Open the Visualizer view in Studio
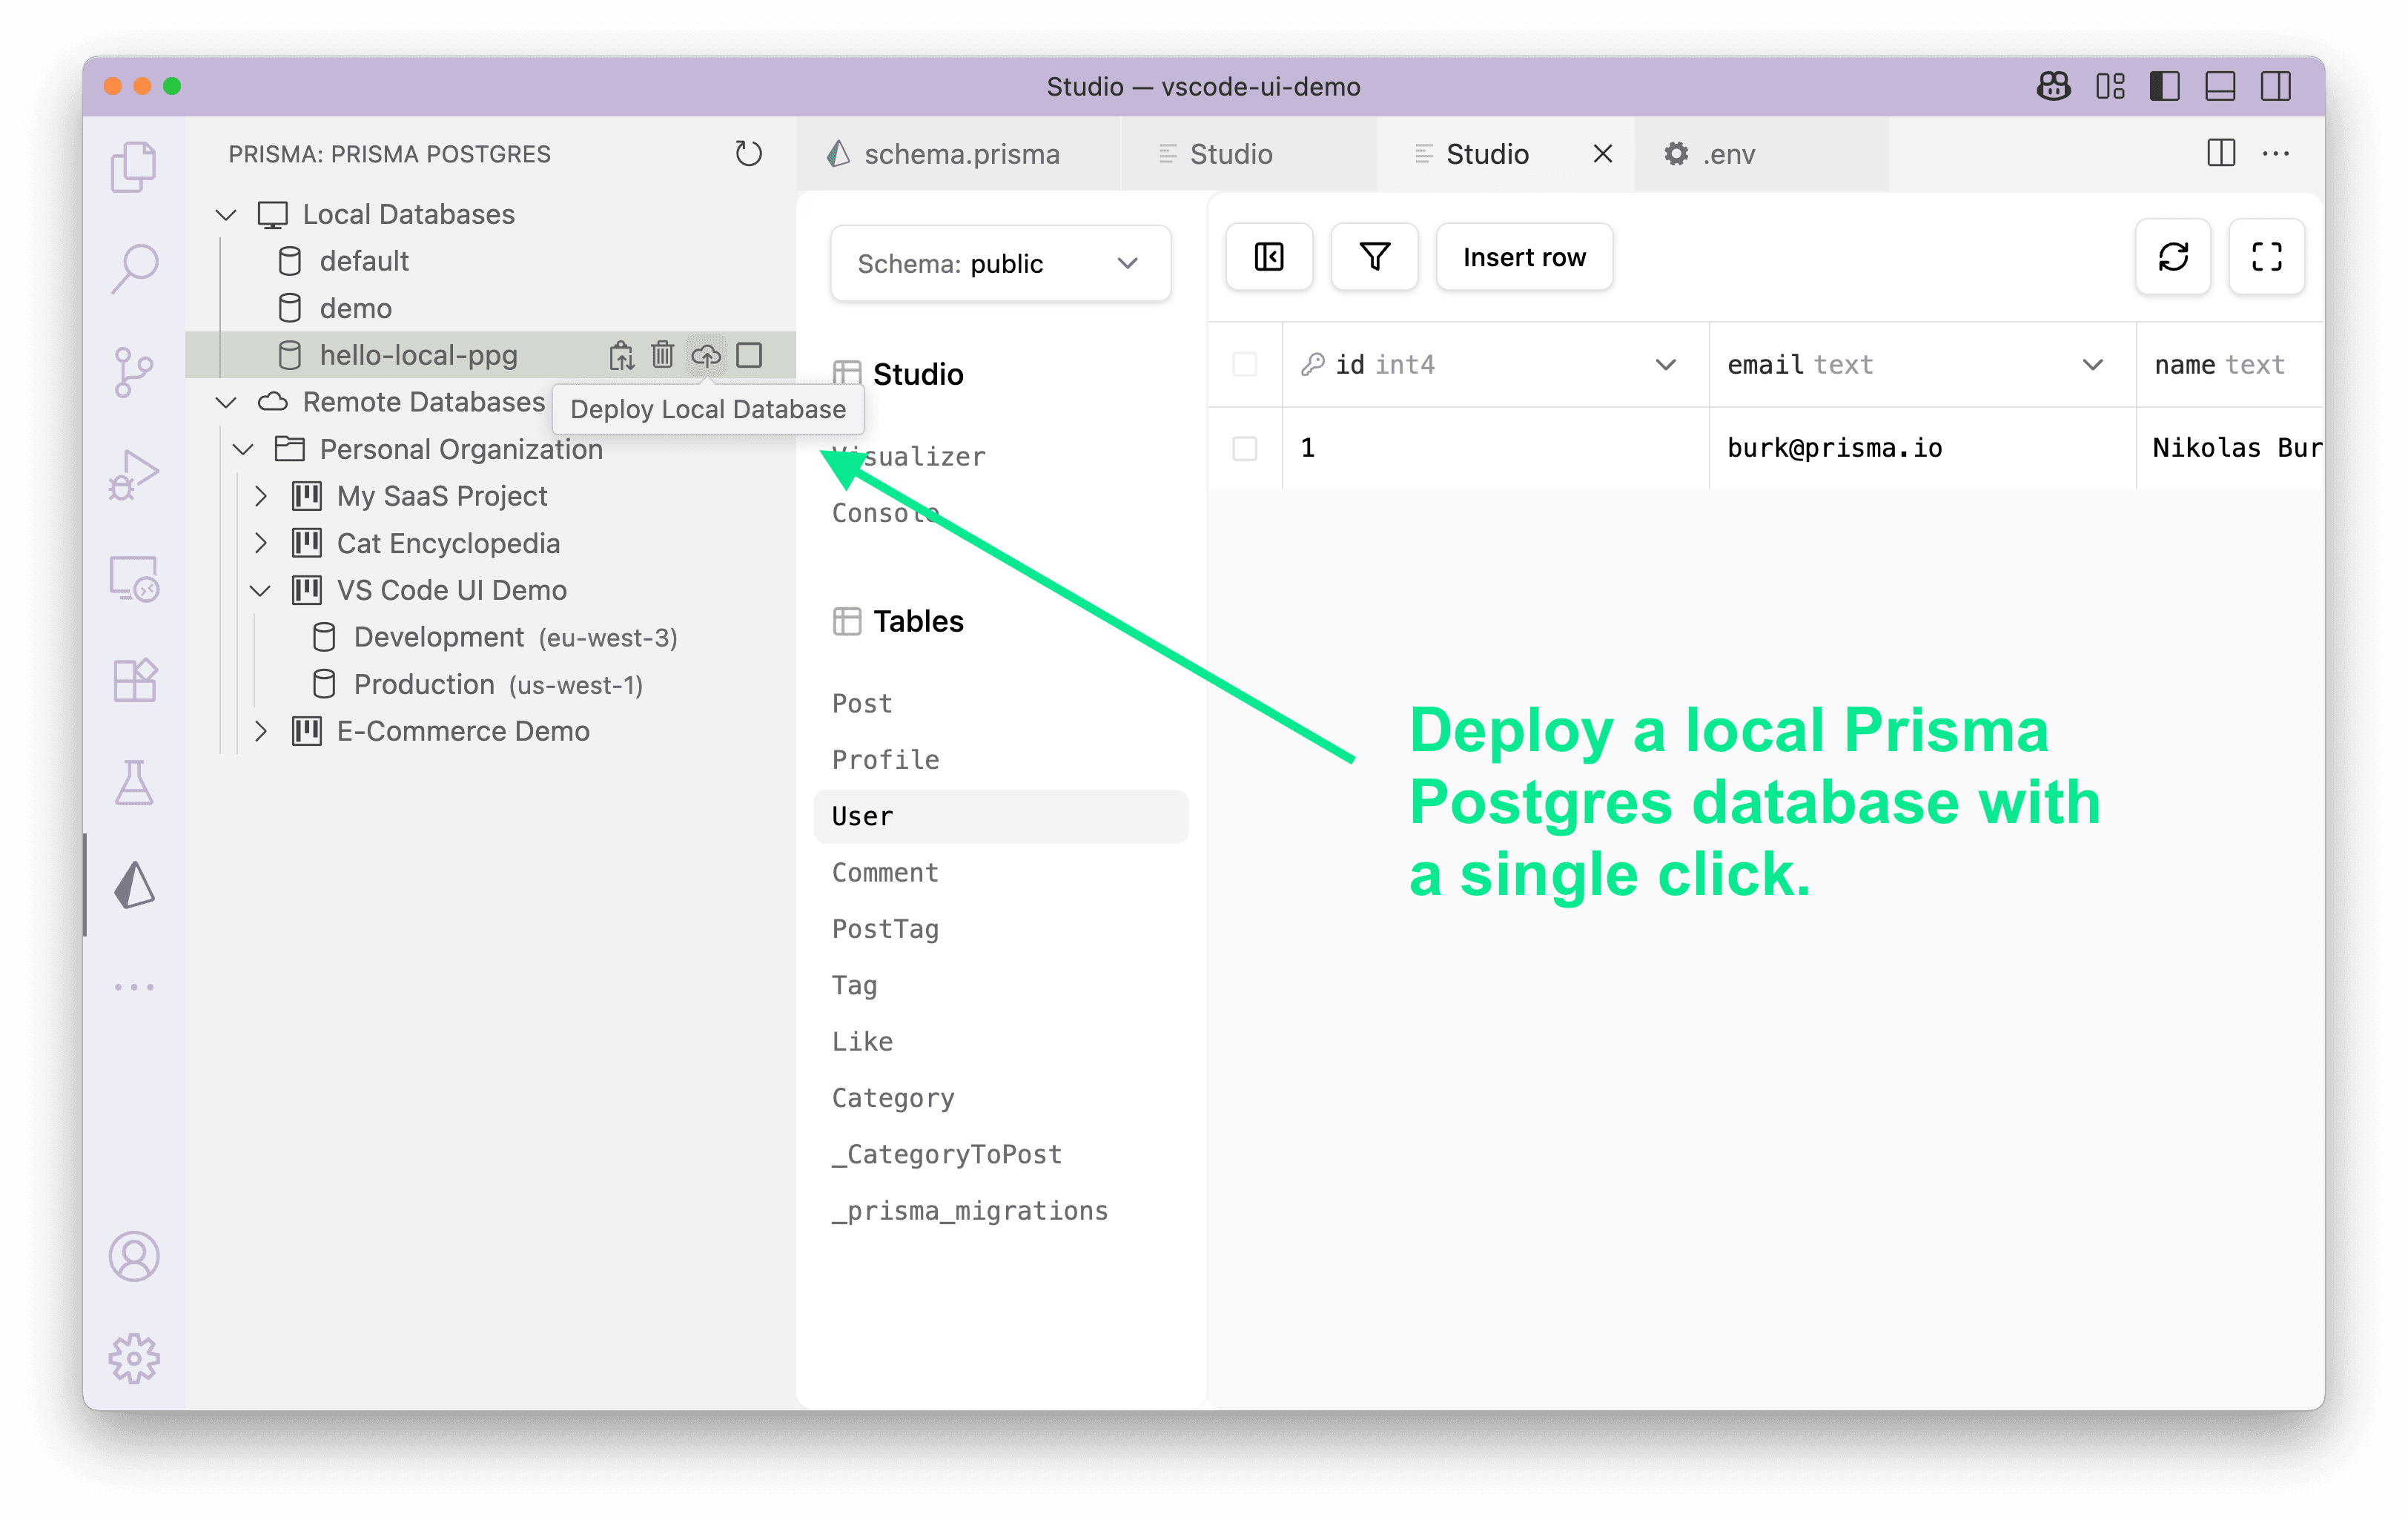2408x1520 pixels. 908,456
